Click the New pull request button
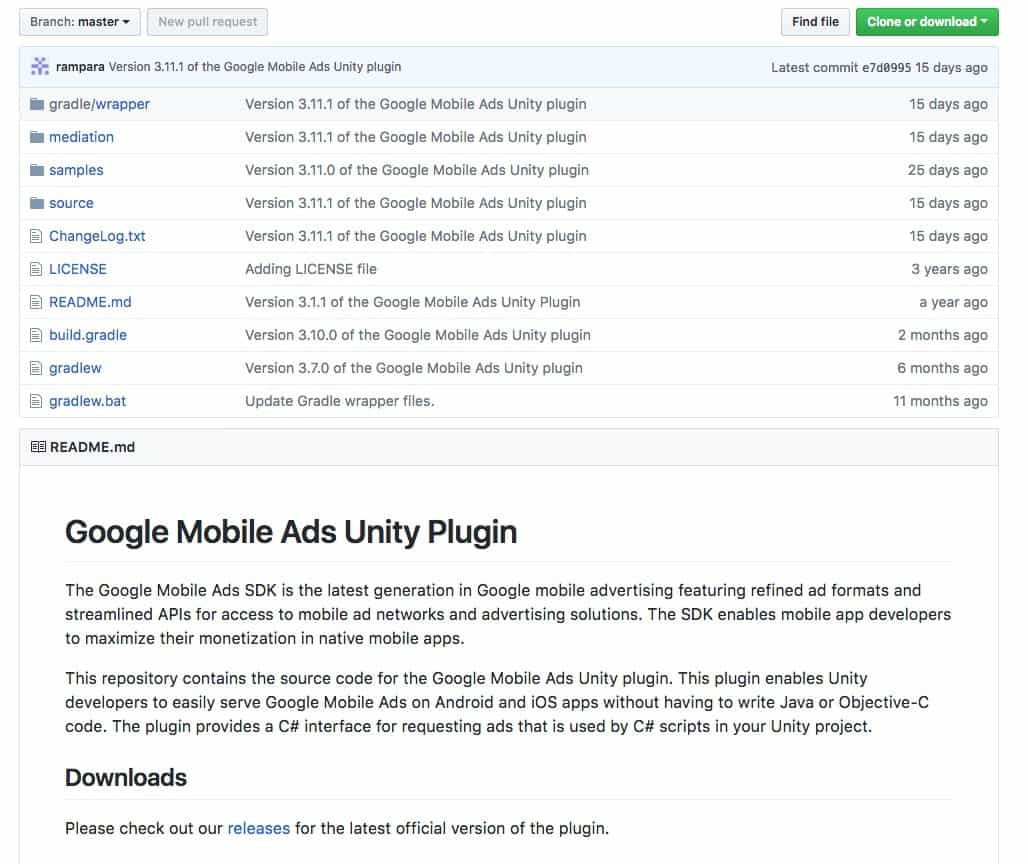Image resolution: width=1028 pixels, height=864 pixels. point(207,22)
